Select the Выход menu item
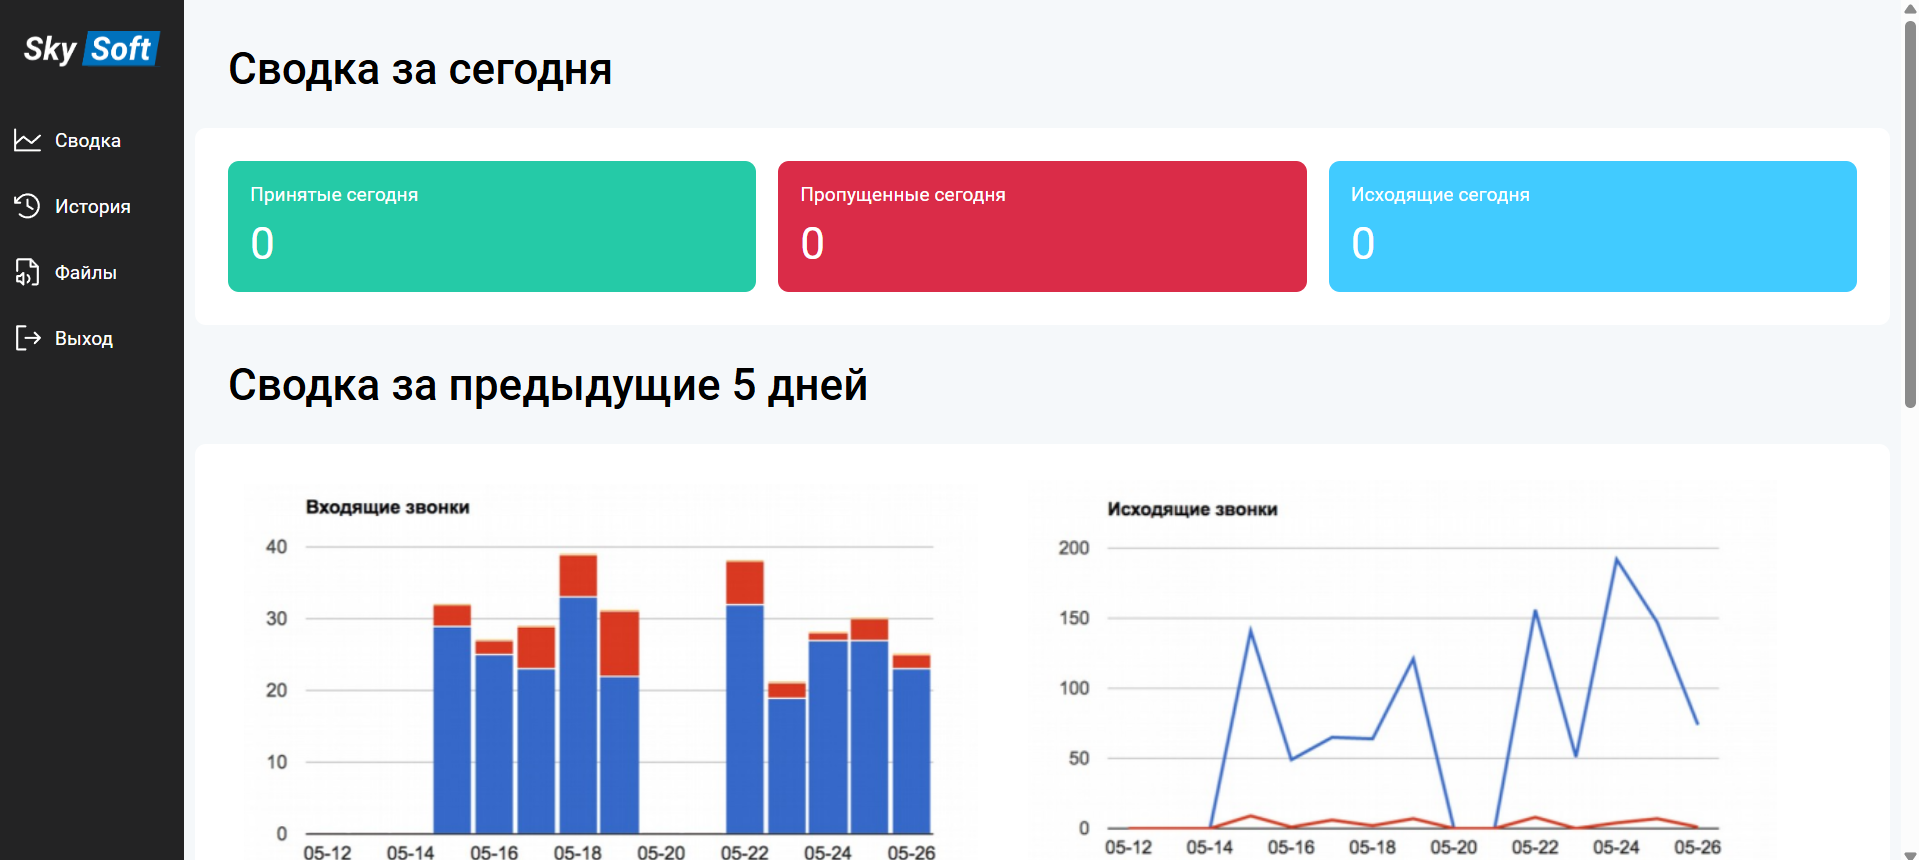This screenshot has width=1919, height=860. pos(92,339)
